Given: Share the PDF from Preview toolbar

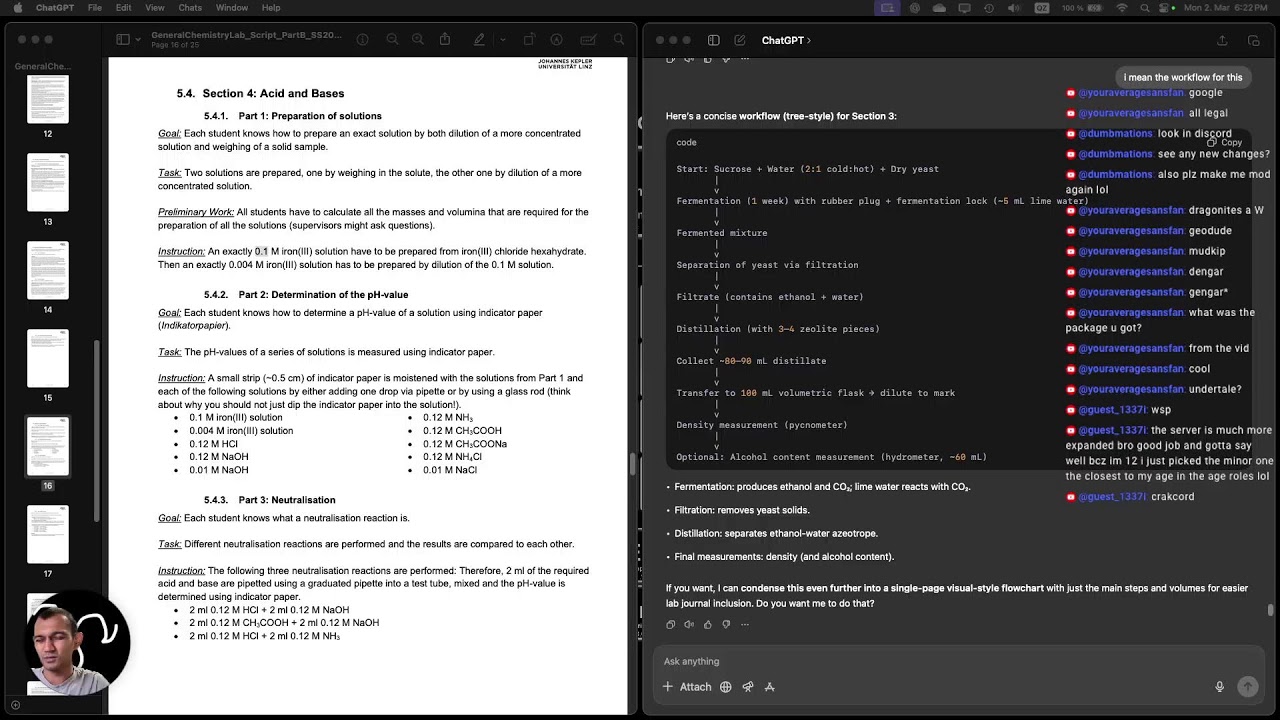Looking at the screenshot, I should pos(445,40).
